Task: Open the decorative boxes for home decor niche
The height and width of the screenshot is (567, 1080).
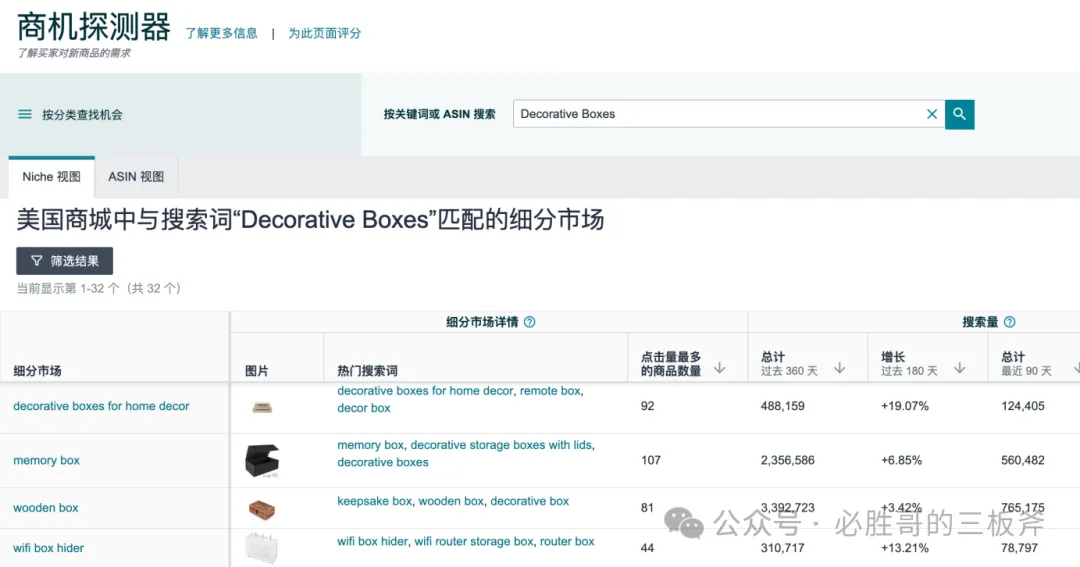Action: (101, 406)
